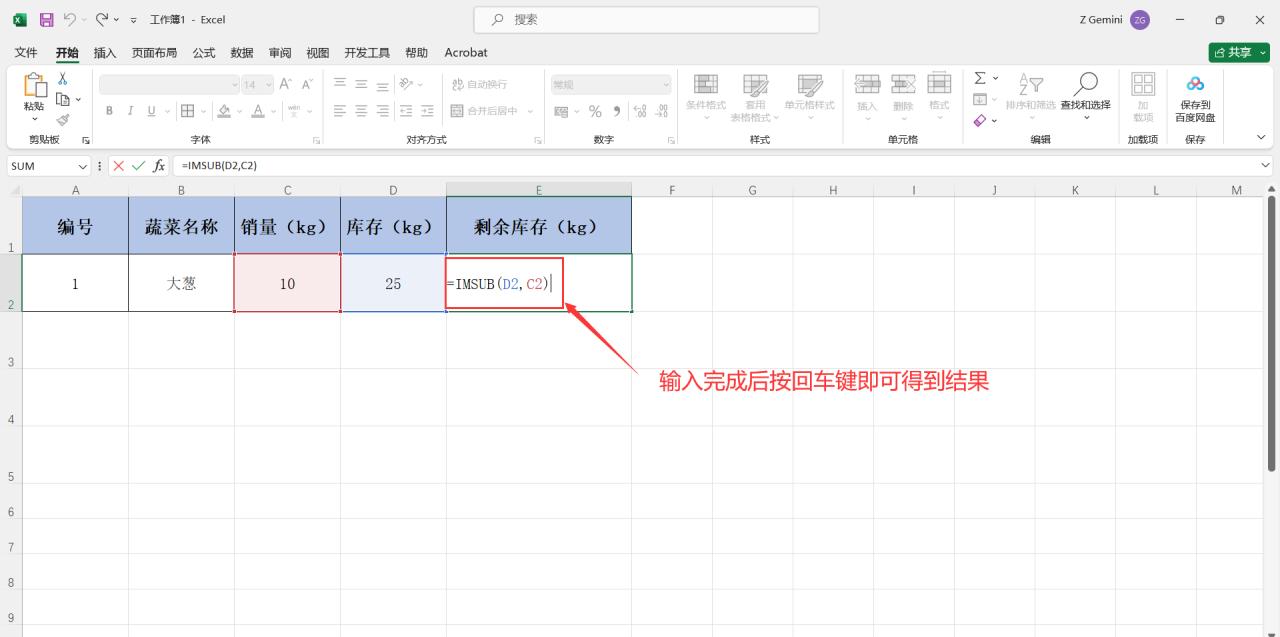The width and height of the screenshot is (1280, 637).
Task: Click the Increase Indent icon
Action: point(428,111)
